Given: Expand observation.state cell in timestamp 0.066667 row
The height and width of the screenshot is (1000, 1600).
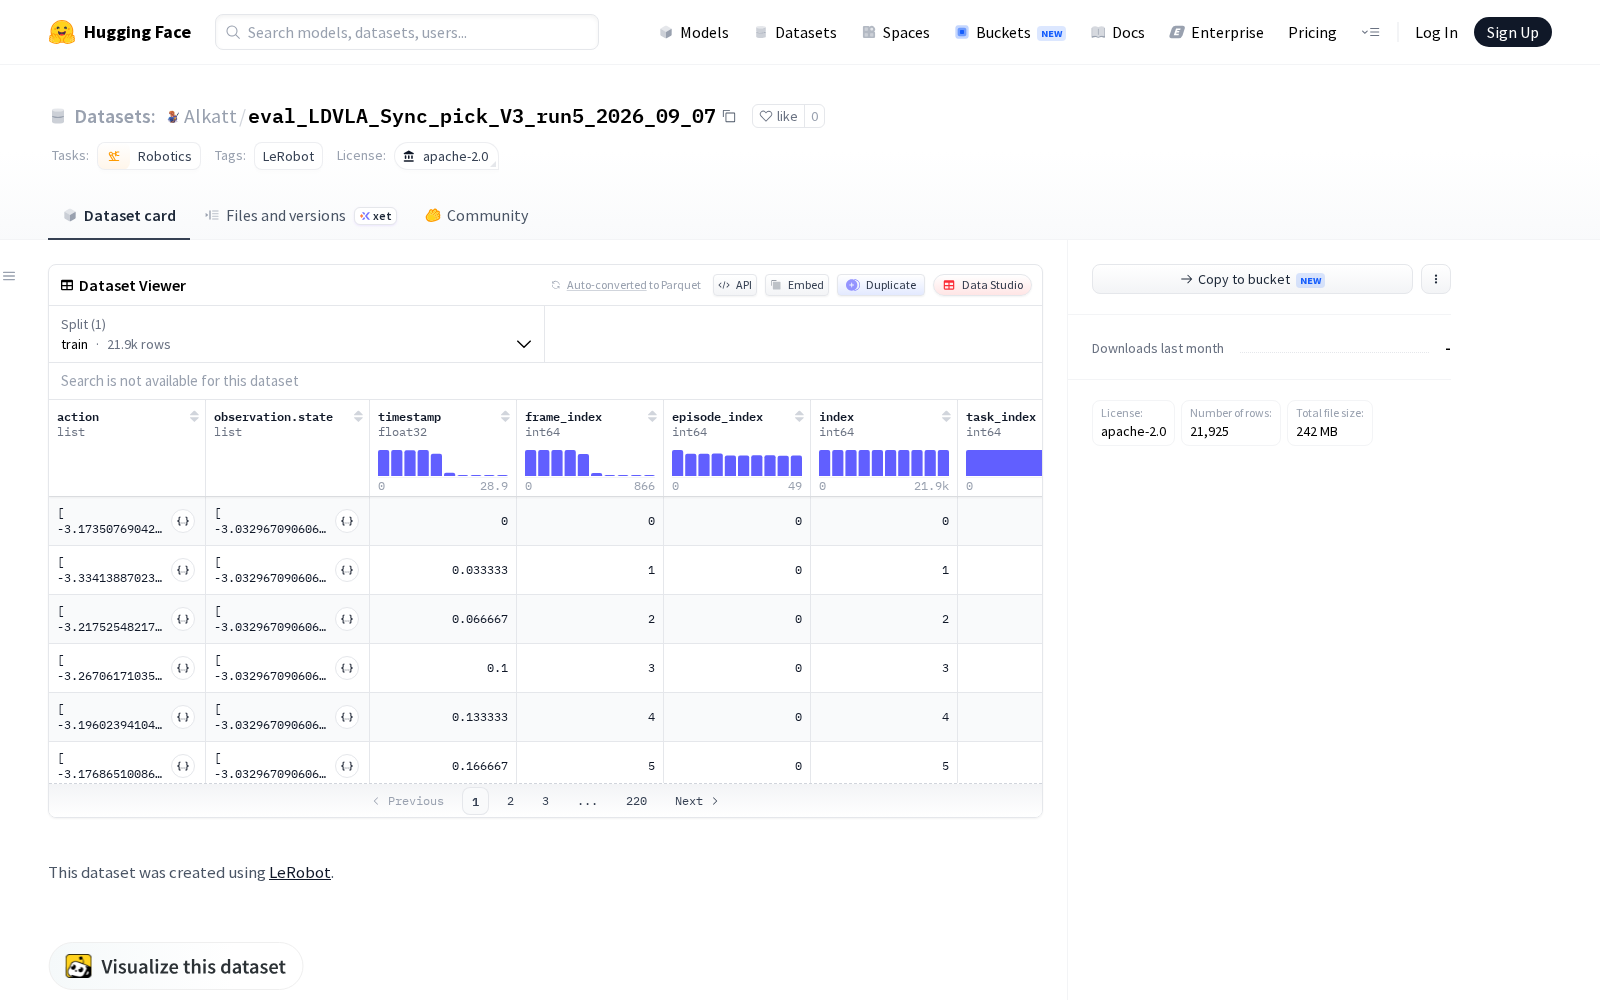Looking at the screenshot, I should 347,619.
